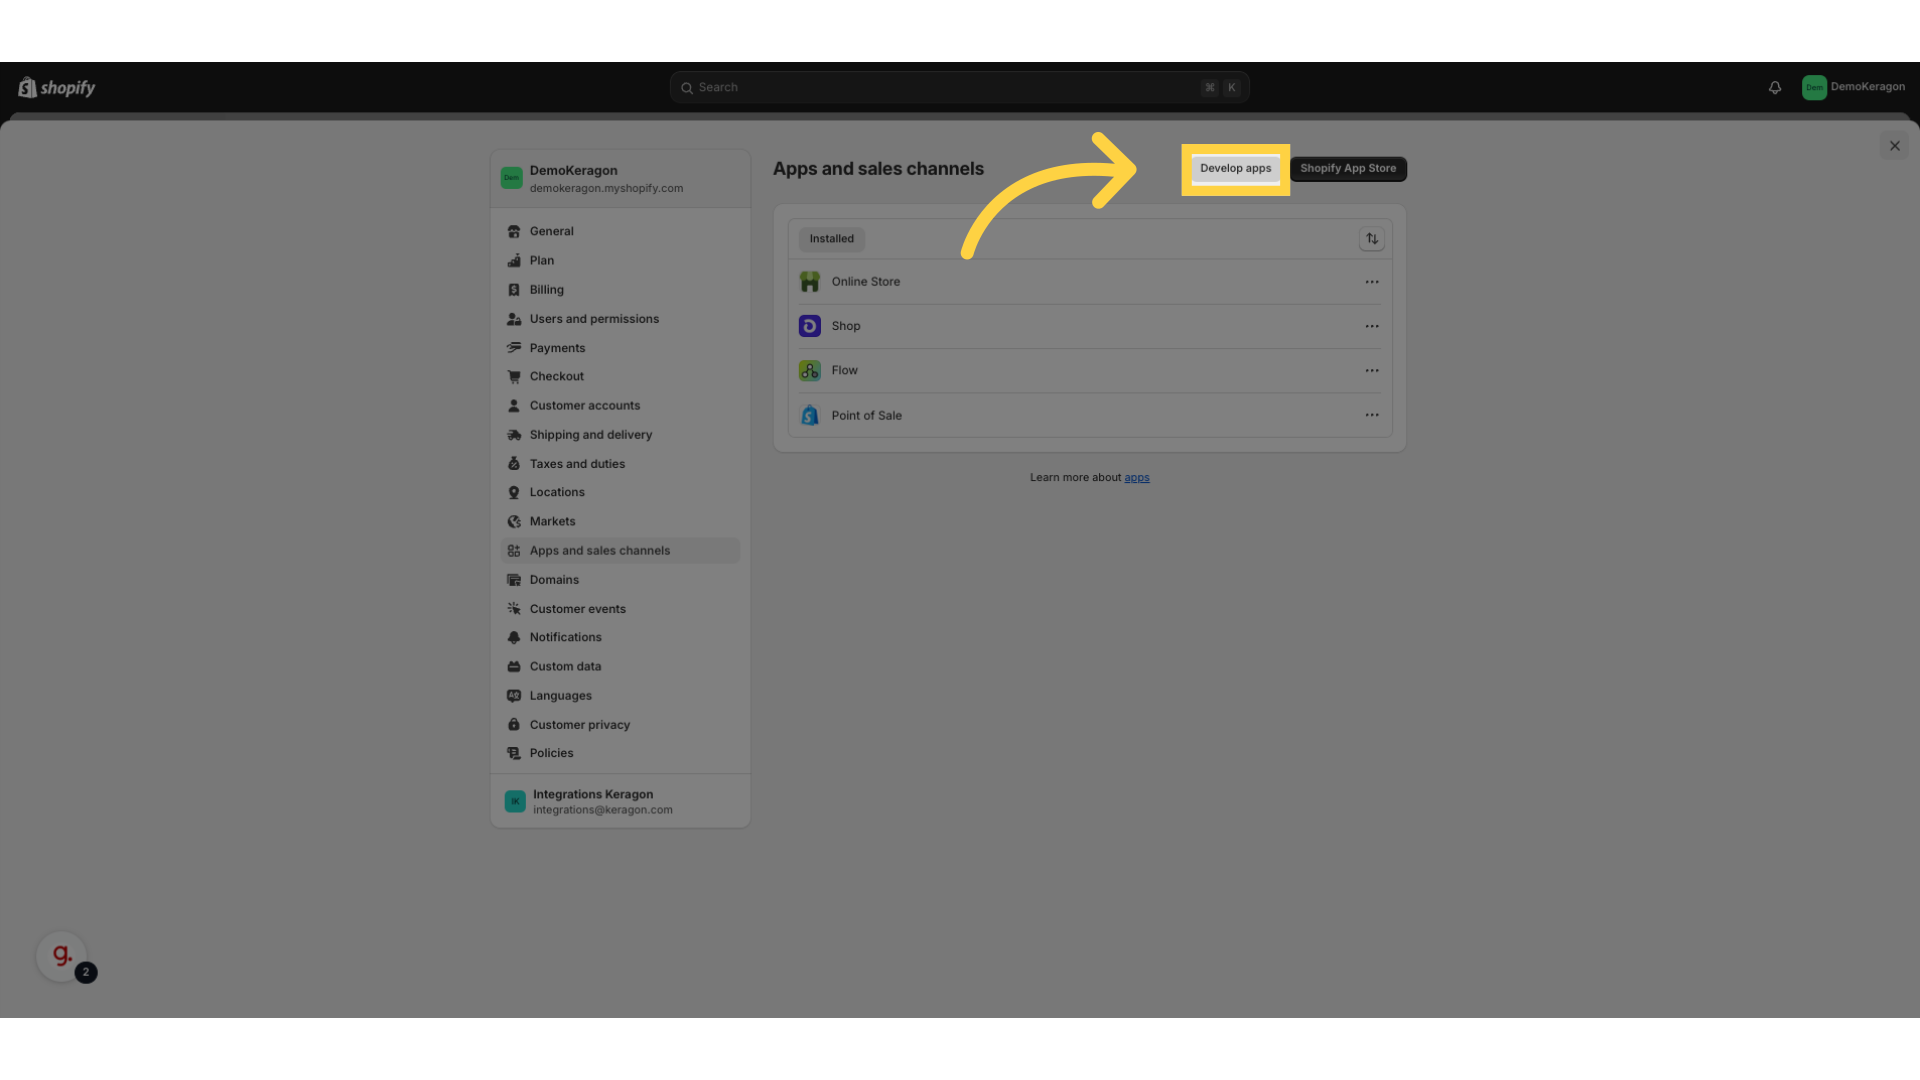This screenshot has width=1920, height=1080.
Task: Click the Online Store app icon
Action: tap(810, 282)
